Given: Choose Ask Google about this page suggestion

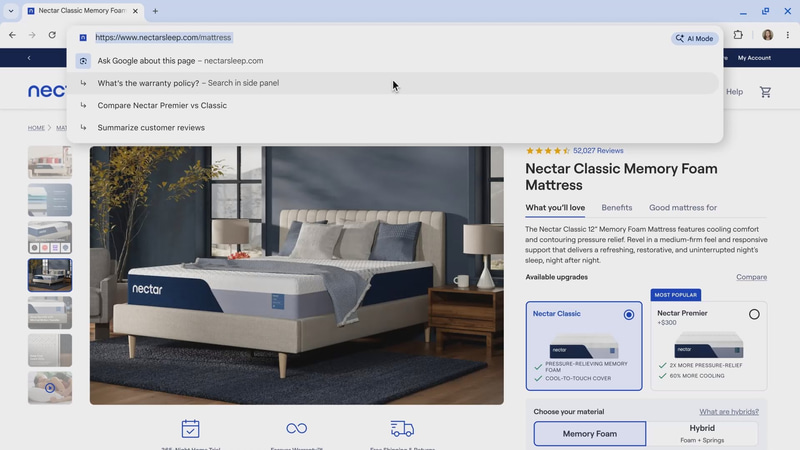Looking at the screenshot, I should [394, 61].
